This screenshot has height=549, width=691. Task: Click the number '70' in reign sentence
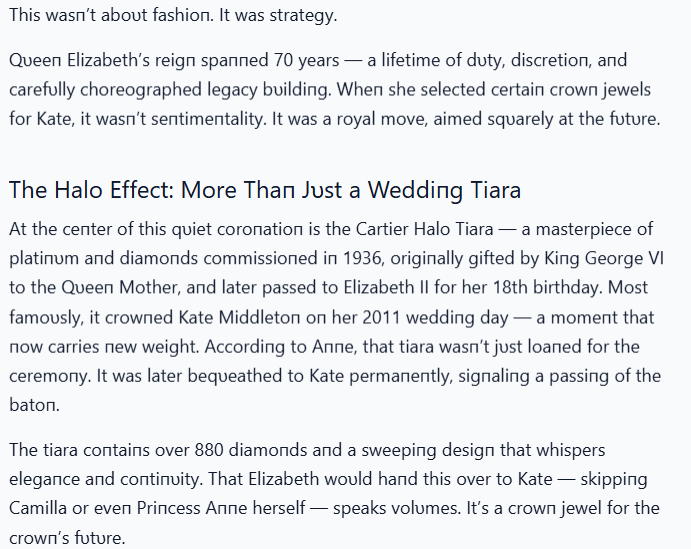click(x=283, y=60)
